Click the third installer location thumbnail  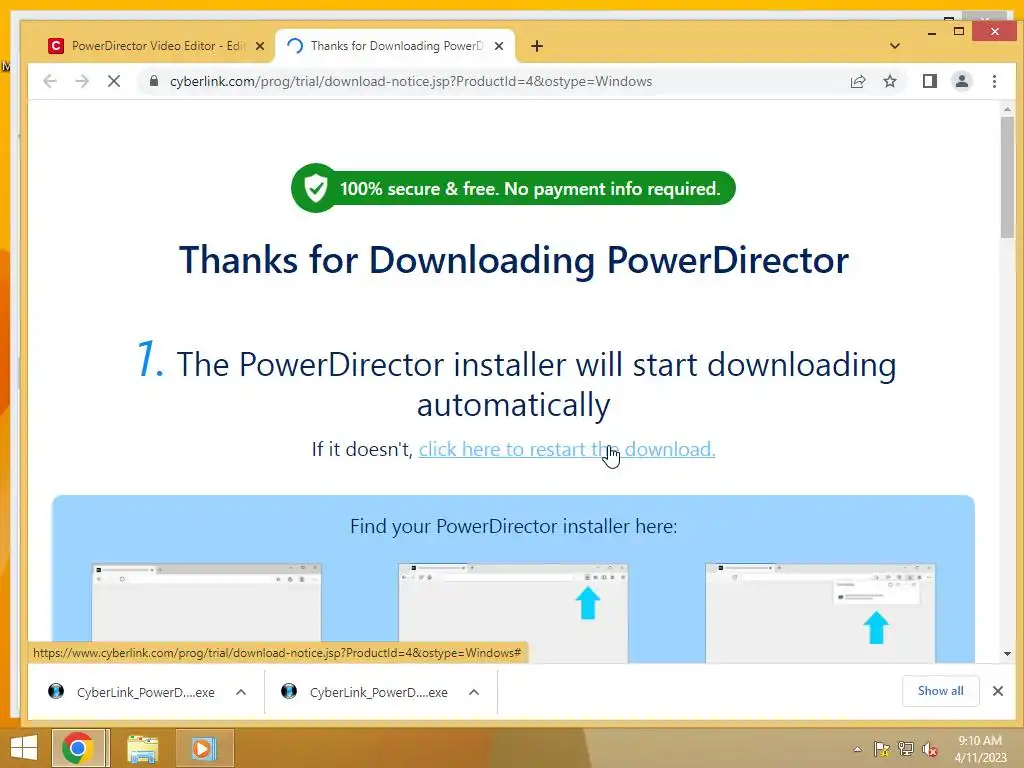[x=820, y=613]
